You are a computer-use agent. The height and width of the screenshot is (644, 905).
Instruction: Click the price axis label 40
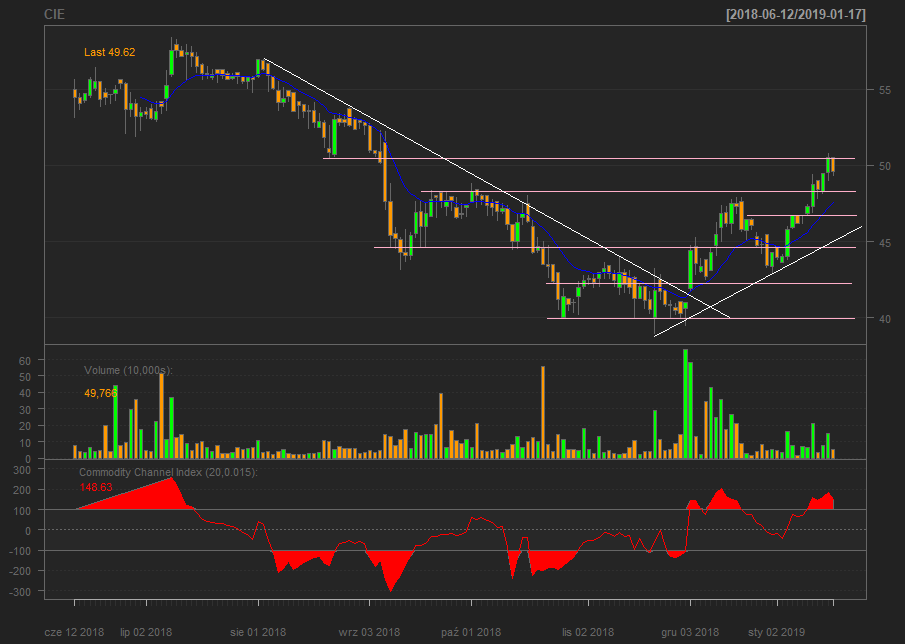coord(884,319)
